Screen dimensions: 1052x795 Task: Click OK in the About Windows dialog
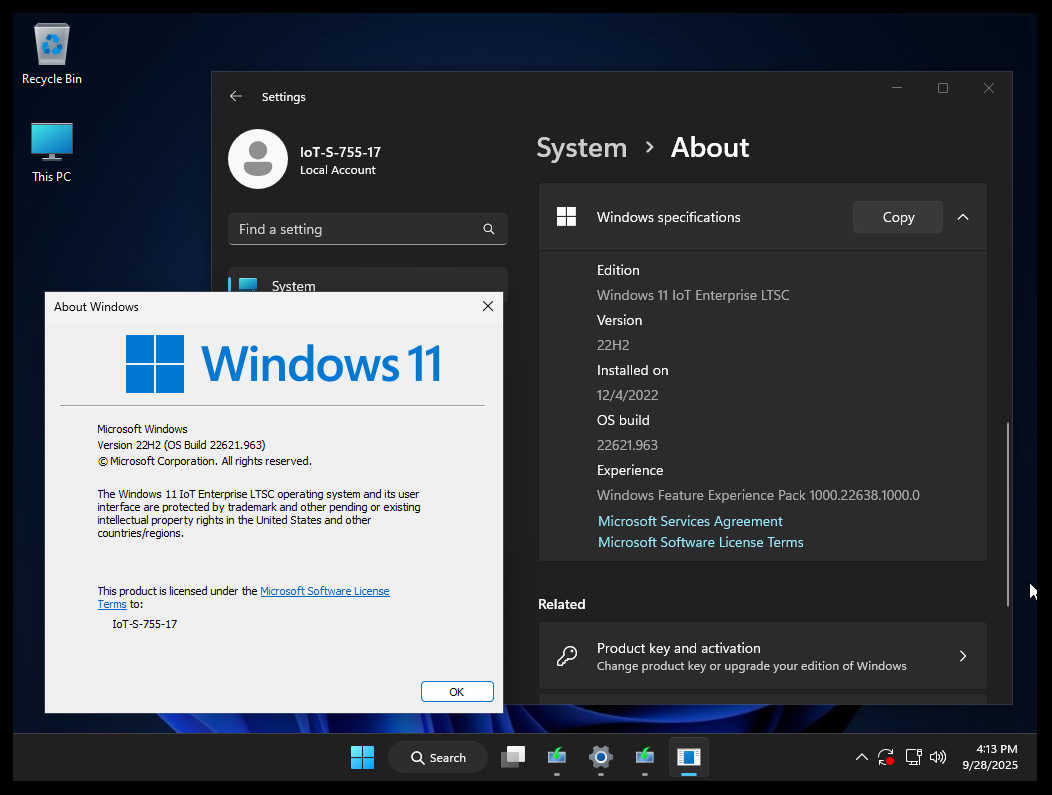[x=457, y=692]
